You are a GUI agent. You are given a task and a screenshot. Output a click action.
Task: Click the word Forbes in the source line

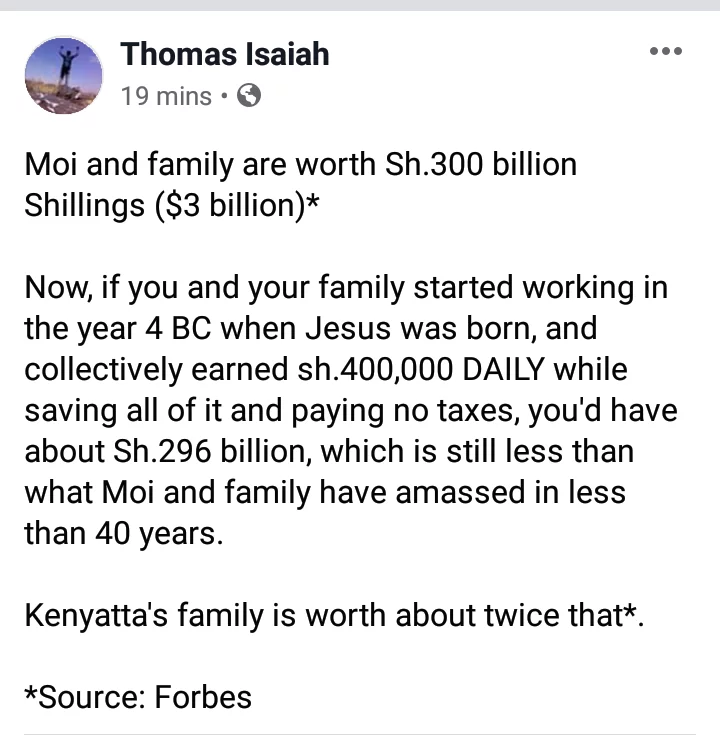pos(203,697)
